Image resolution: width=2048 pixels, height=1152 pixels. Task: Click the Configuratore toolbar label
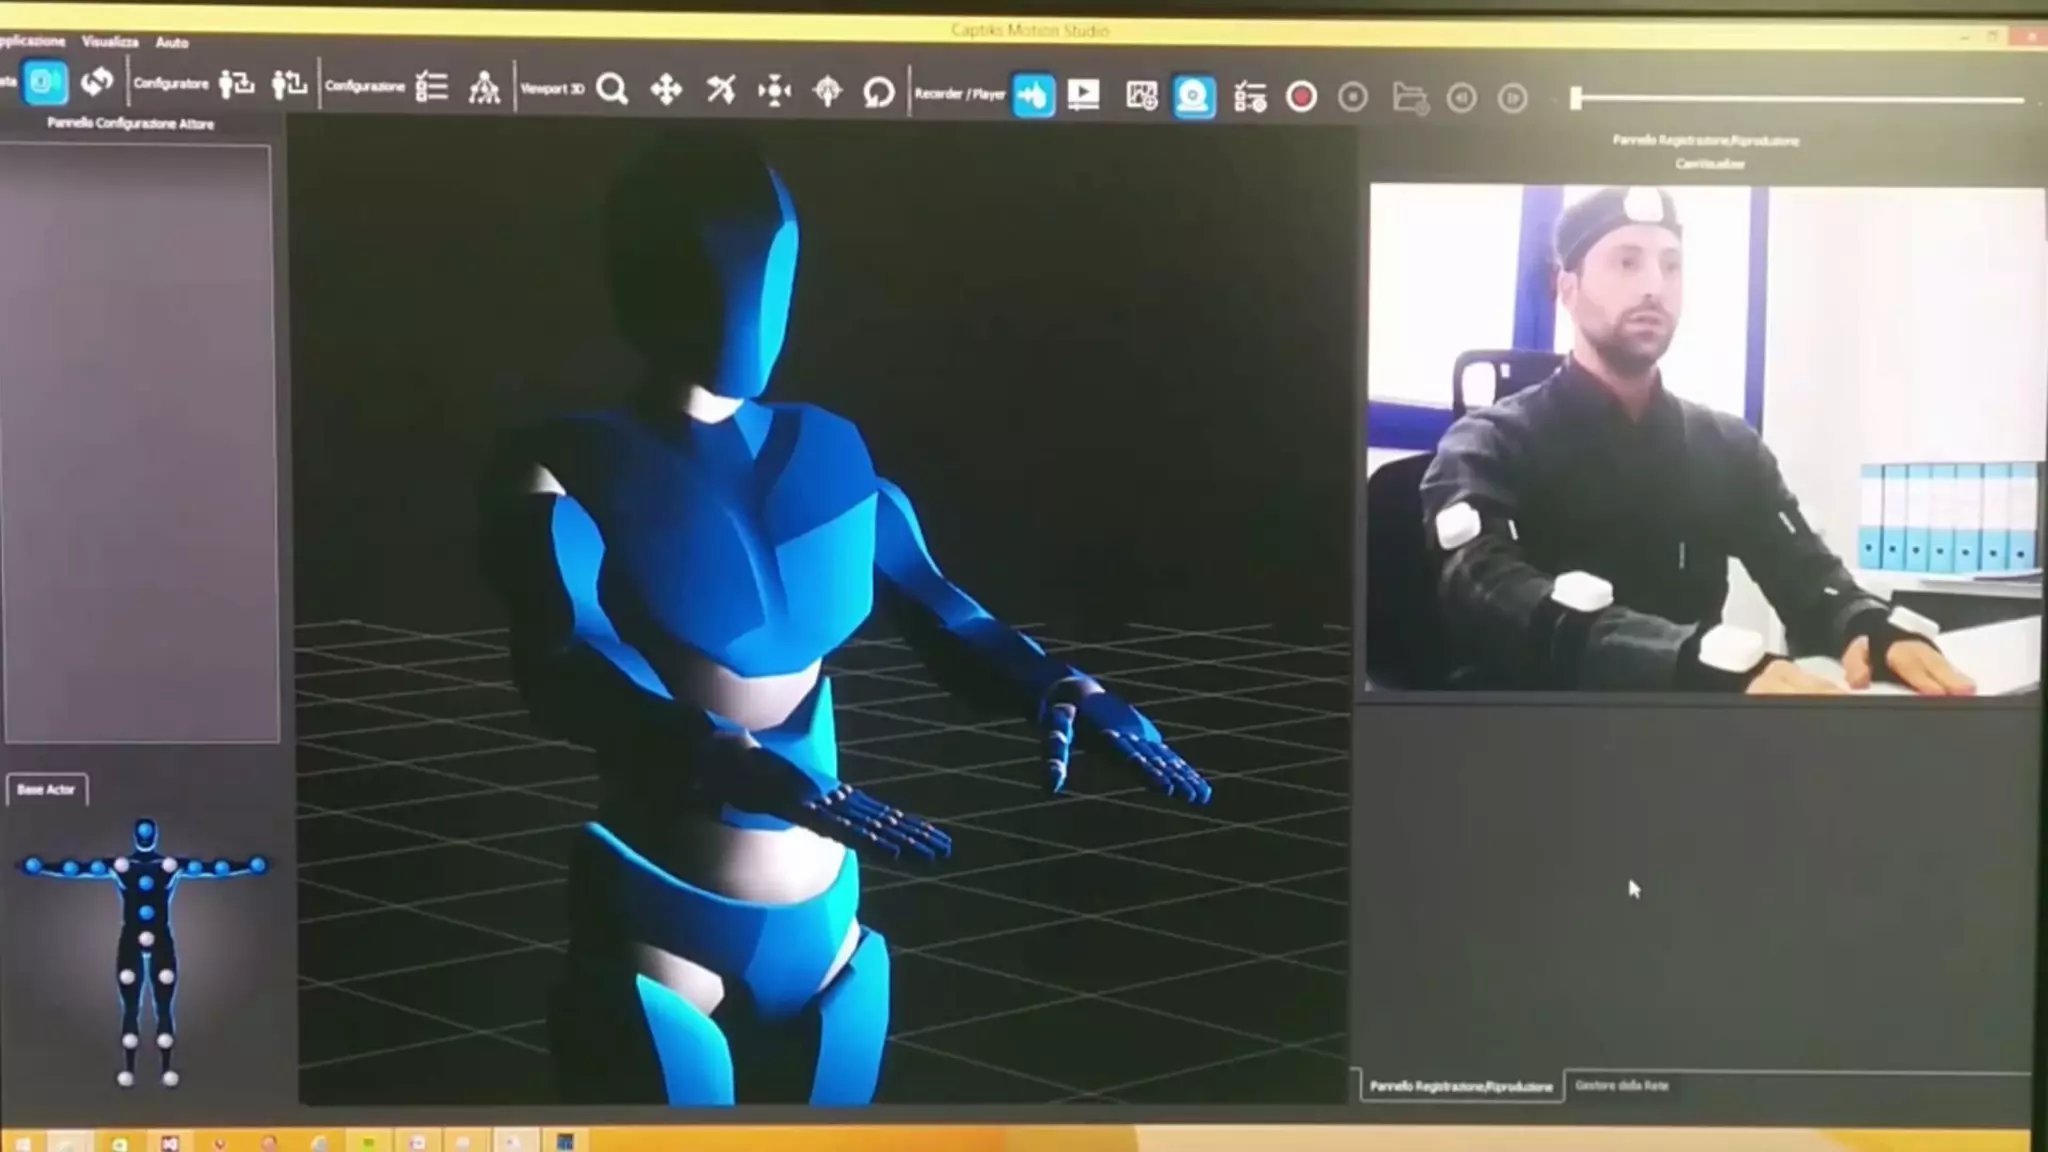tap(171, 84)
